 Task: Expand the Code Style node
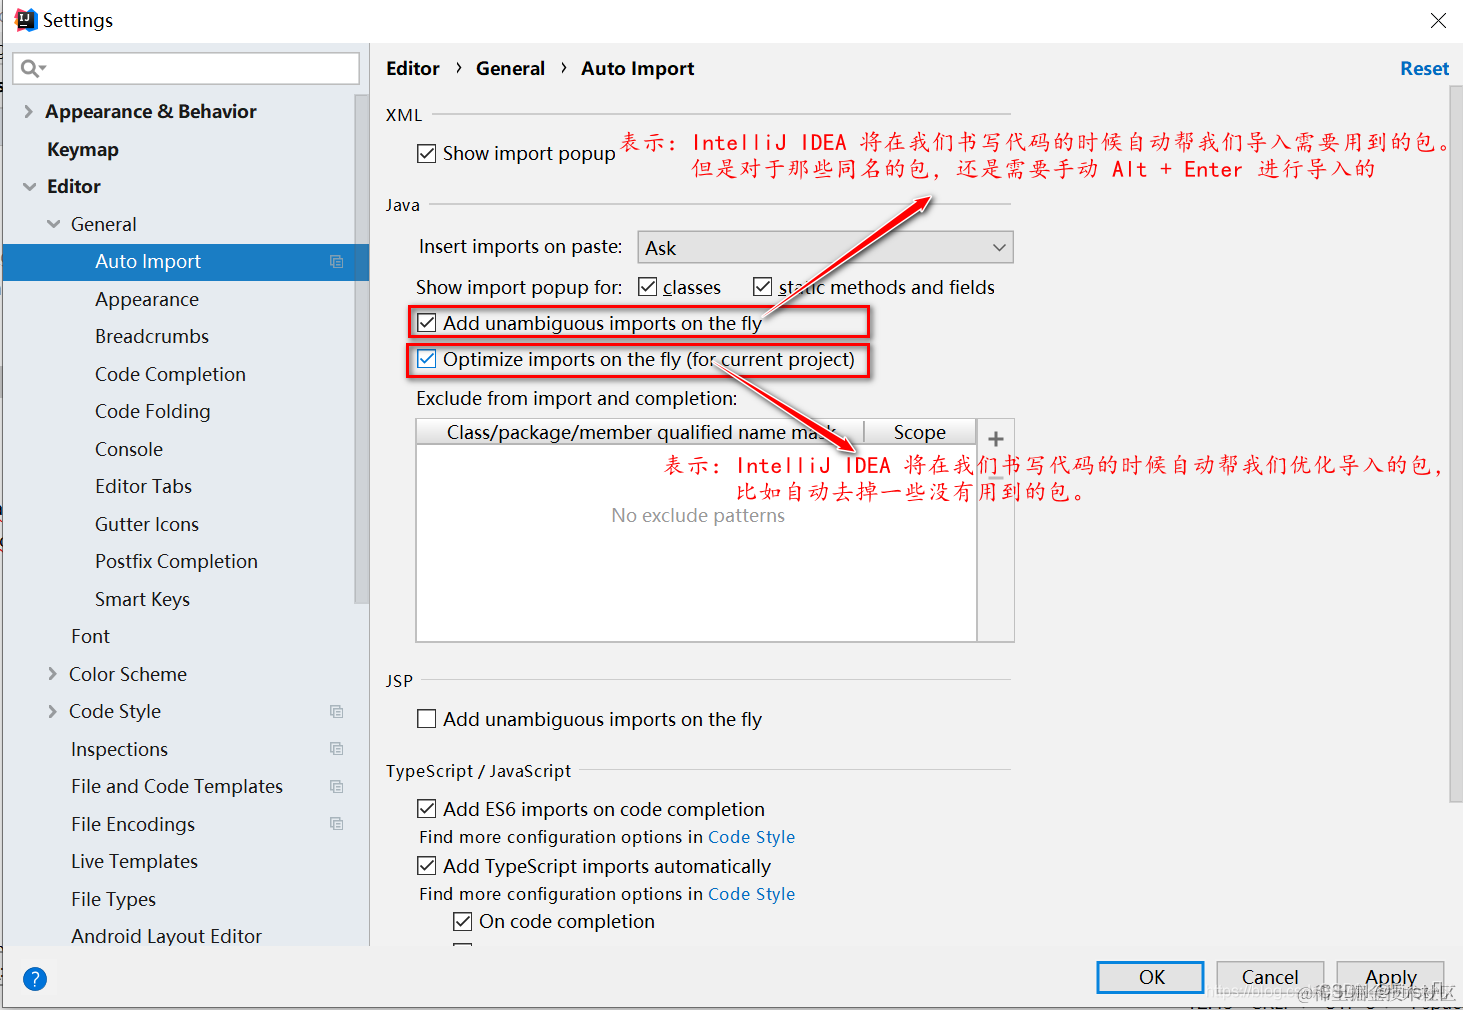(53, 712)
